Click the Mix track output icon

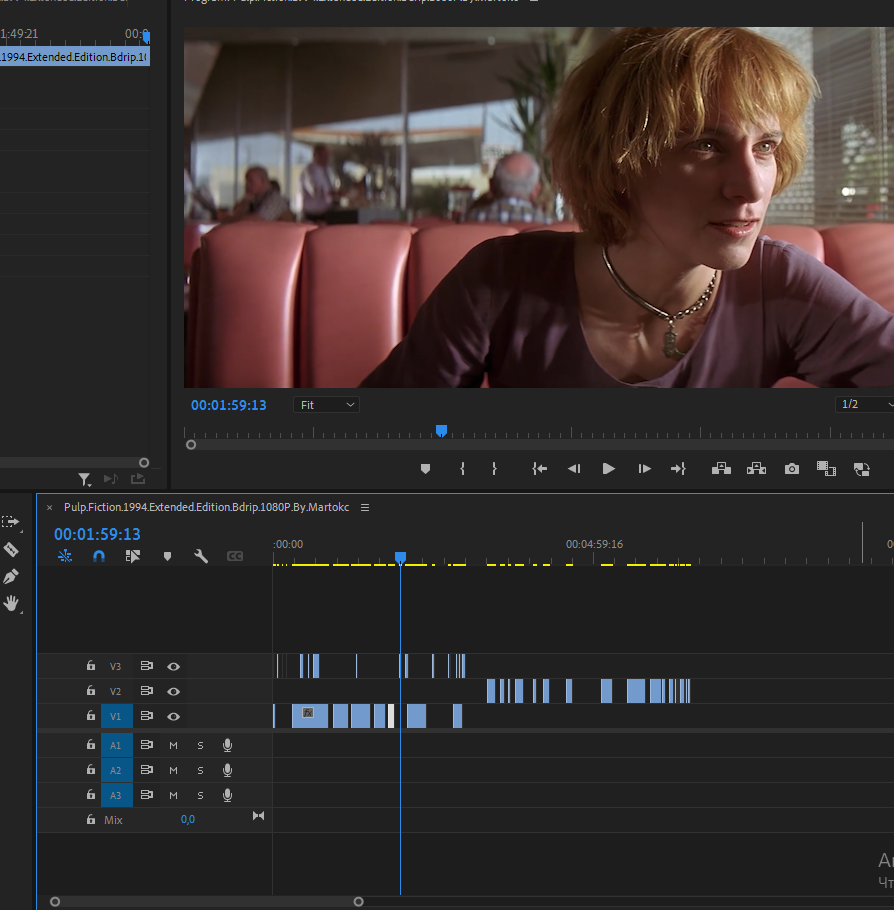[258, 816]
